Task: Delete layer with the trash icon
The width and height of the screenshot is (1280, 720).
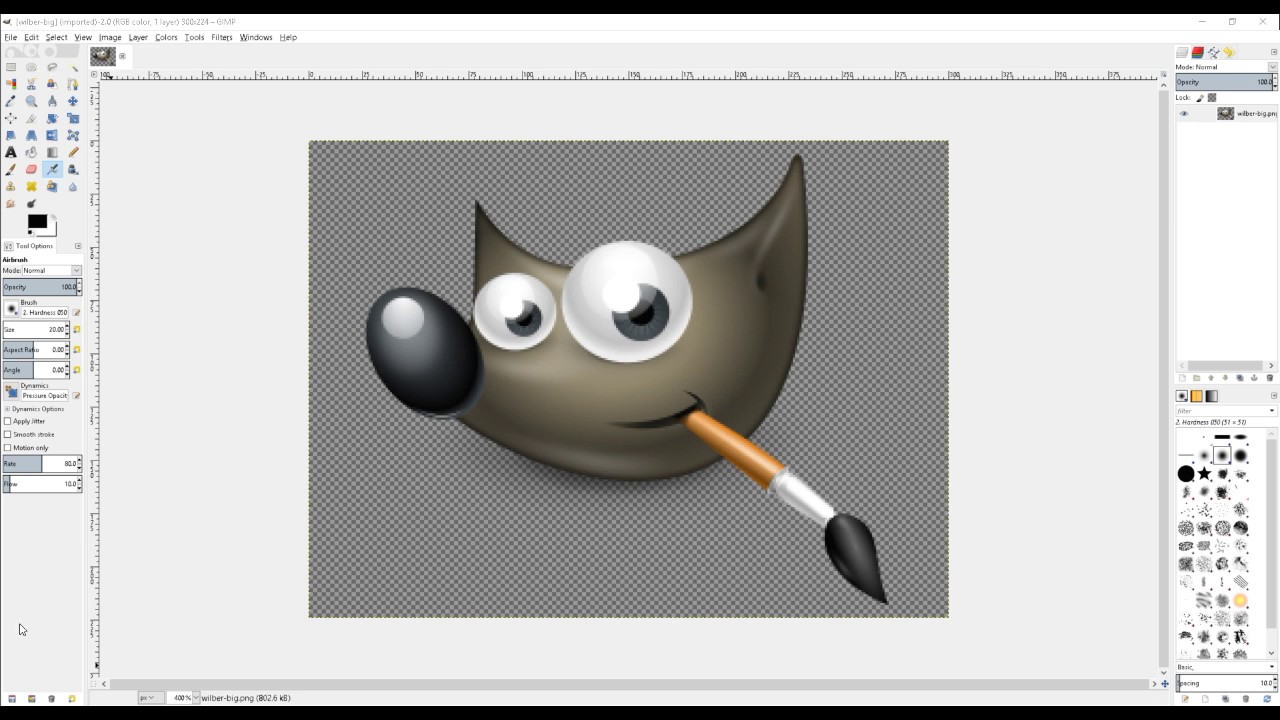Action: pyautogui.click(x=1270, y=378)
